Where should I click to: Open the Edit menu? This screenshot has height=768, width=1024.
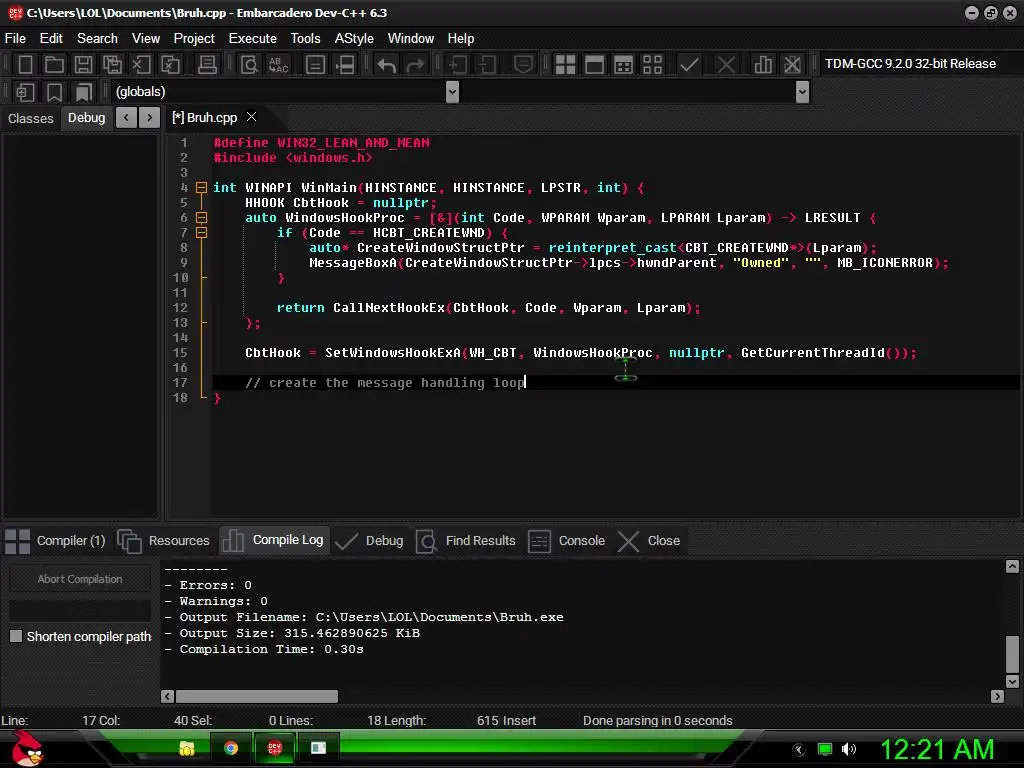[x=51, y=39]
